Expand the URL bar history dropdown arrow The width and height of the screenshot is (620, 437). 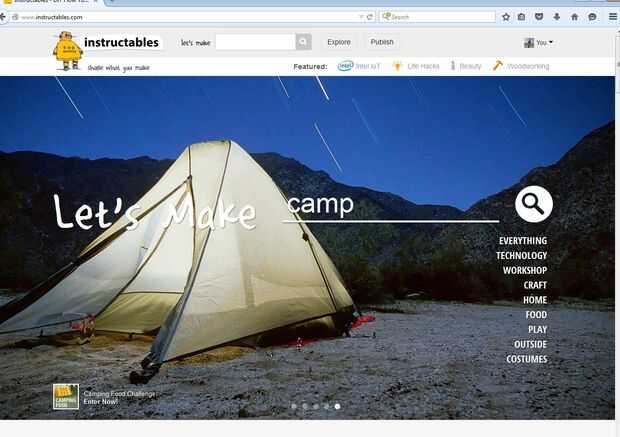361,17
